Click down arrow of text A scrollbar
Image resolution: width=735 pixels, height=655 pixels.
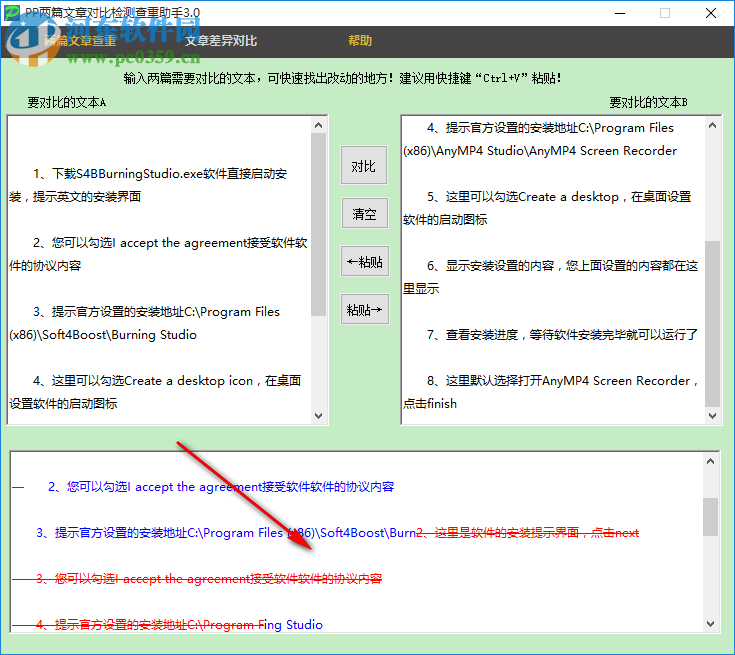pyautogui.click(x=319, y=415)
